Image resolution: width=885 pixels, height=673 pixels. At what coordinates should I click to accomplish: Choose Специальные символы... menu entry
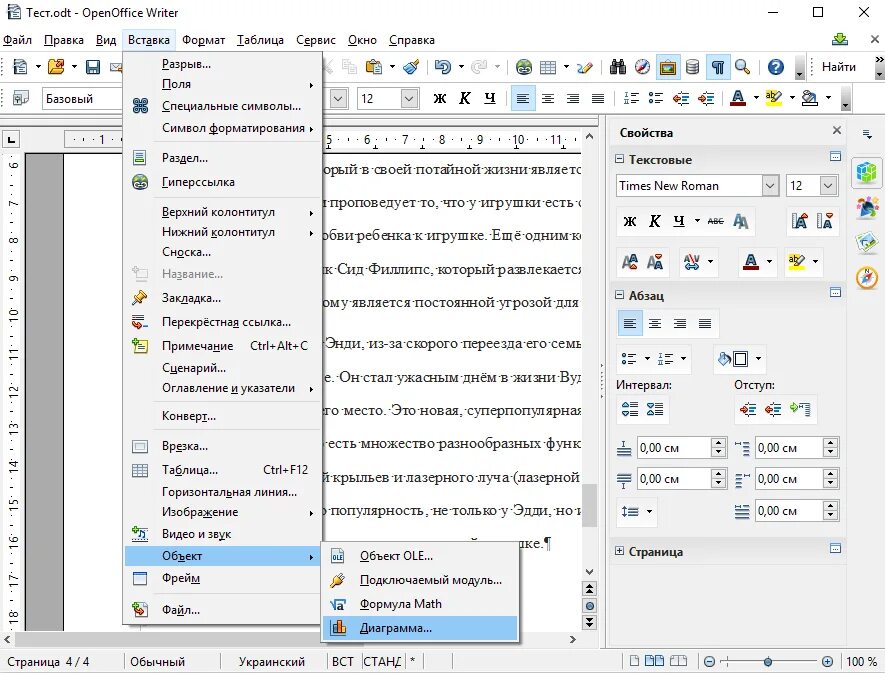click(223, 106)
